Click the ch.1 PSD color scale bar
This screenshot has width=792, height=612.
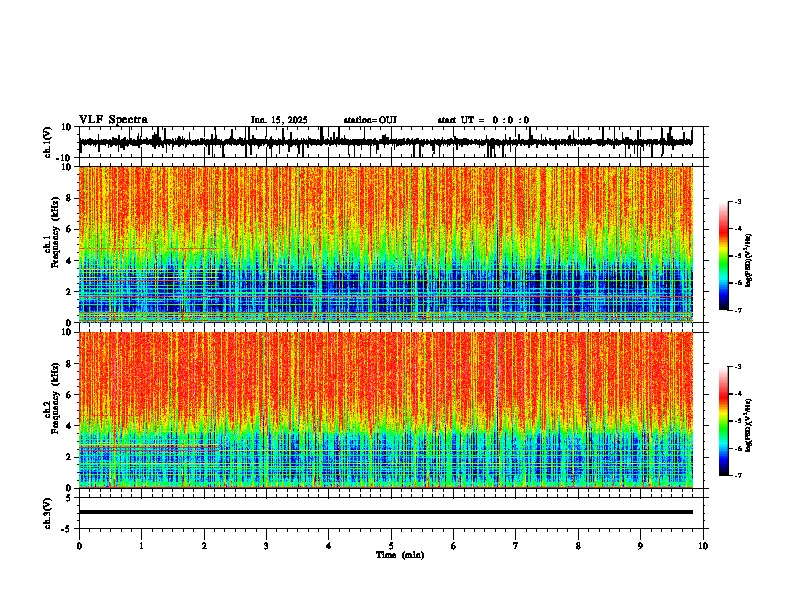[x=724, y=256]
